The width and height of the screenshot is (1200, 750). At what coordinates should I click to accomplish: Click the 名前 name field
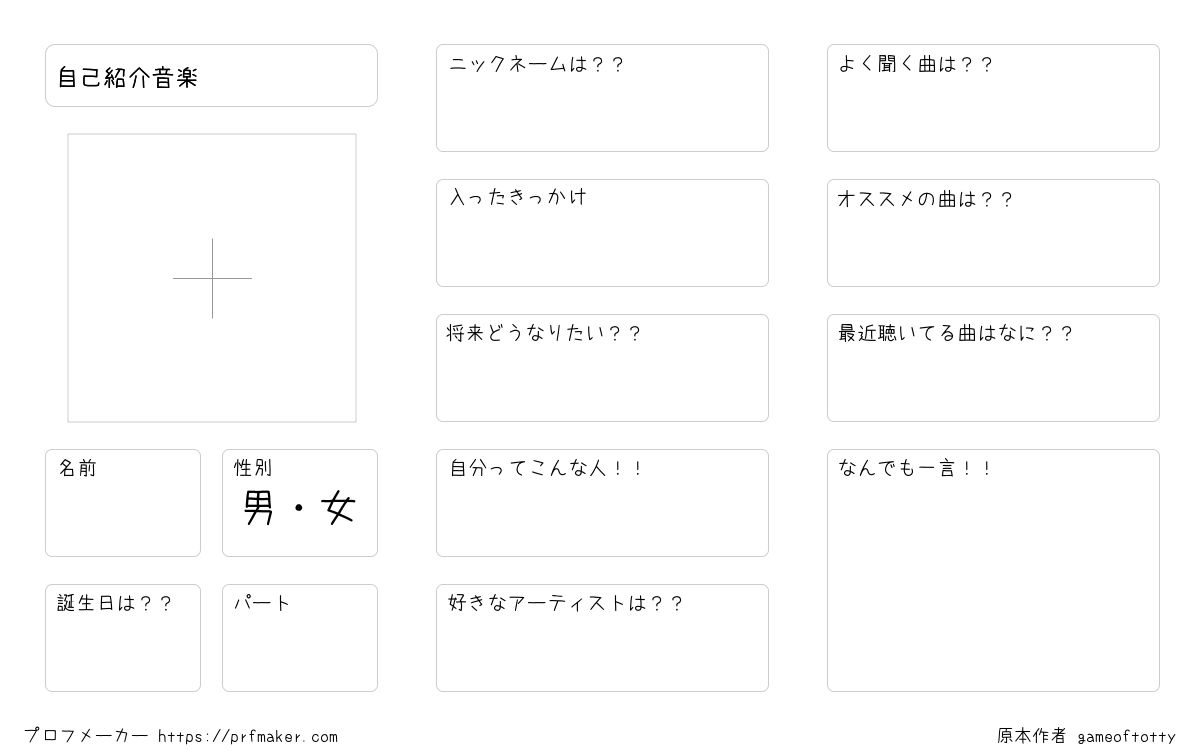pos(123,503)
